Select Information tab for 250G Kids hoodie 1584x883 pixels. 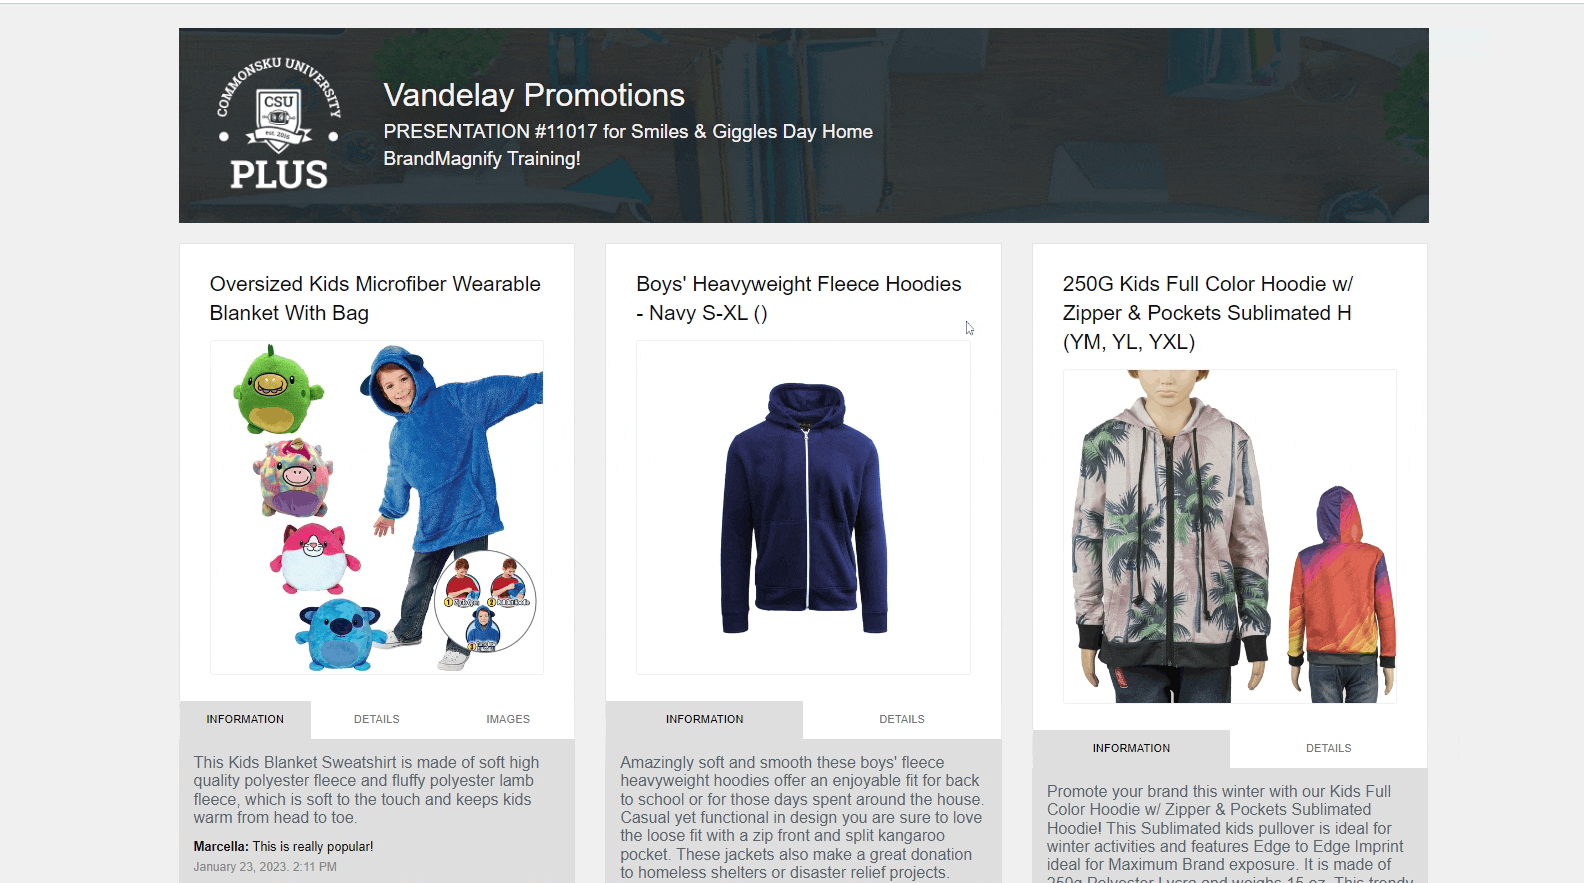pos(1131,748)
